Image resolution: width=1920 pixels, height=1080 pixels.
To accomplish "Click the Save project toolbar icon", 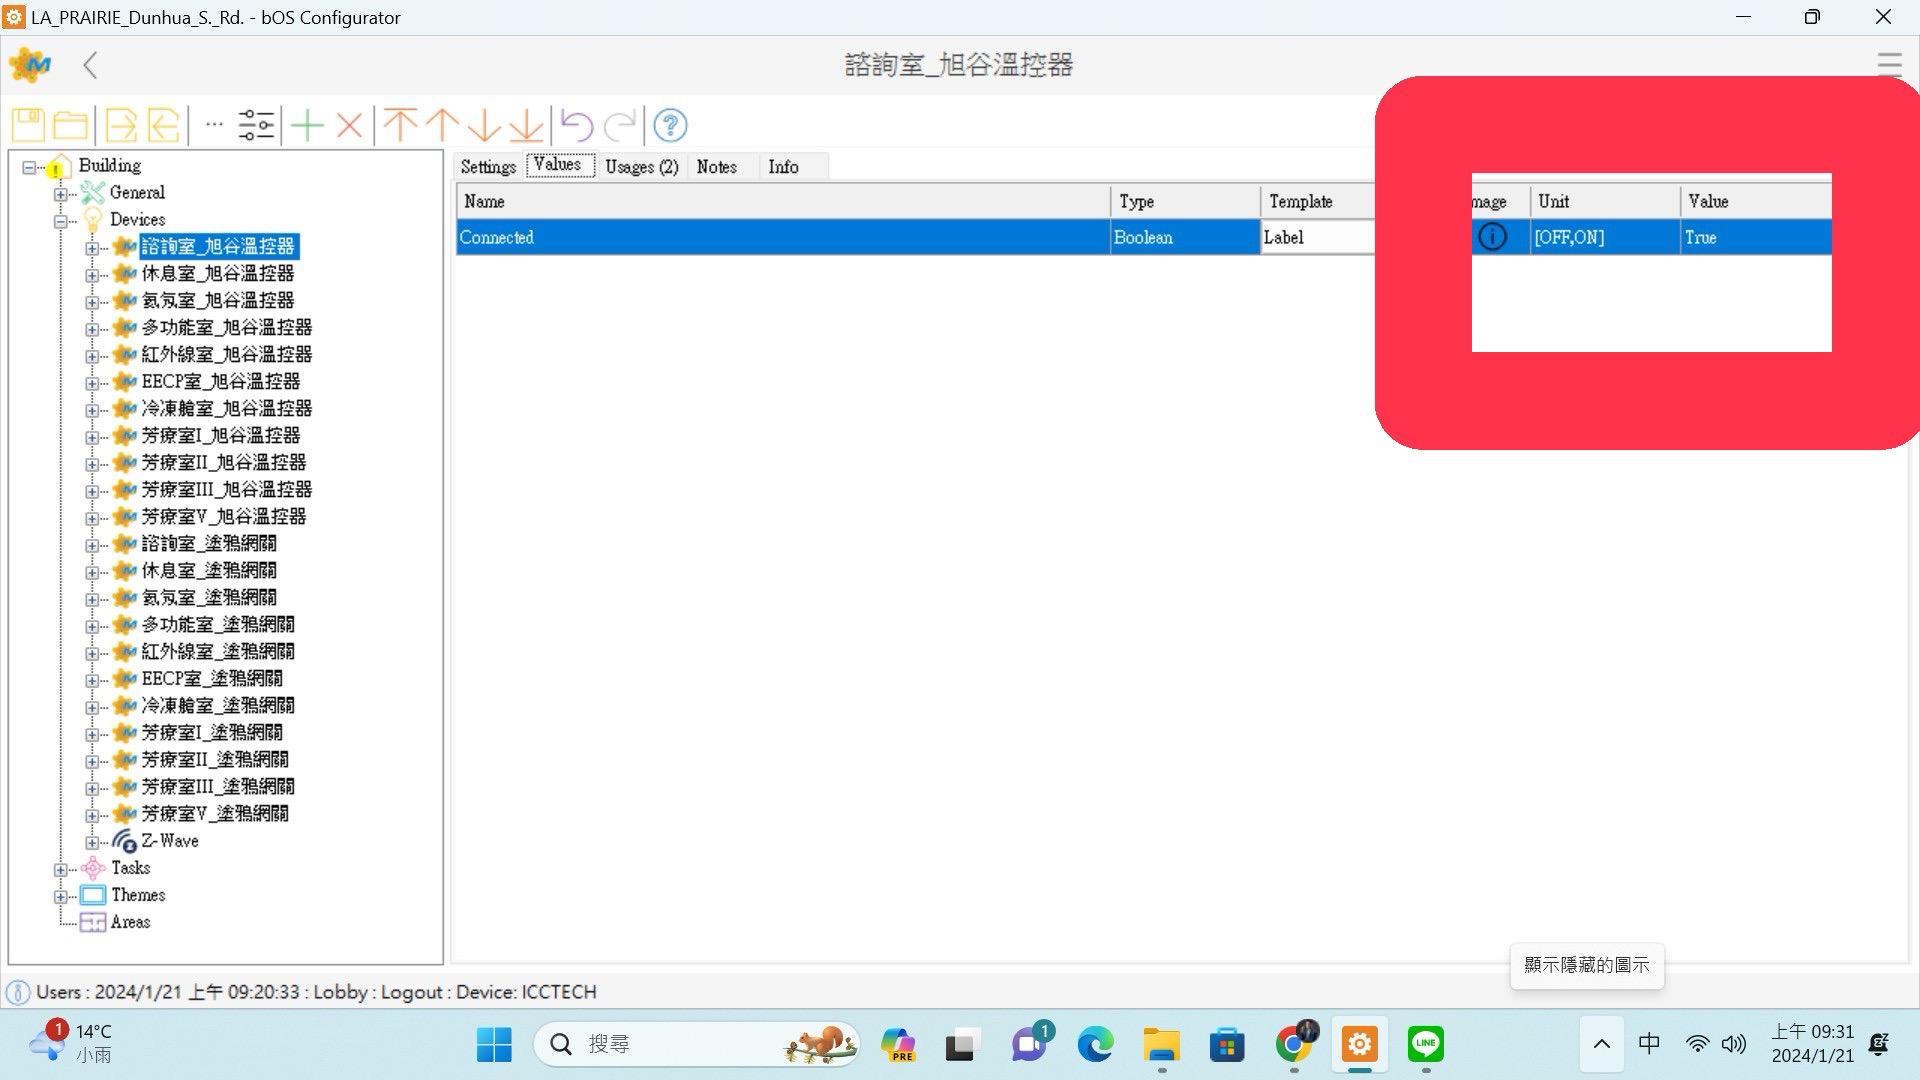I will (28, 126).
